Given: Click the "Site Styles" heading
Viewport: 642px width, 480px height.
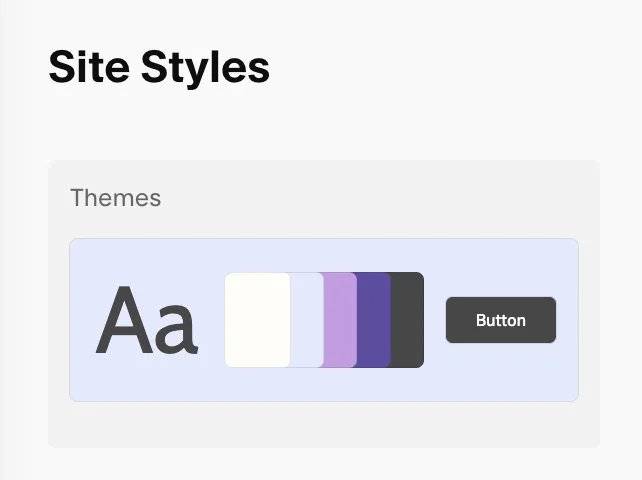Looking at the screenshot, I should tap(159, 67).
